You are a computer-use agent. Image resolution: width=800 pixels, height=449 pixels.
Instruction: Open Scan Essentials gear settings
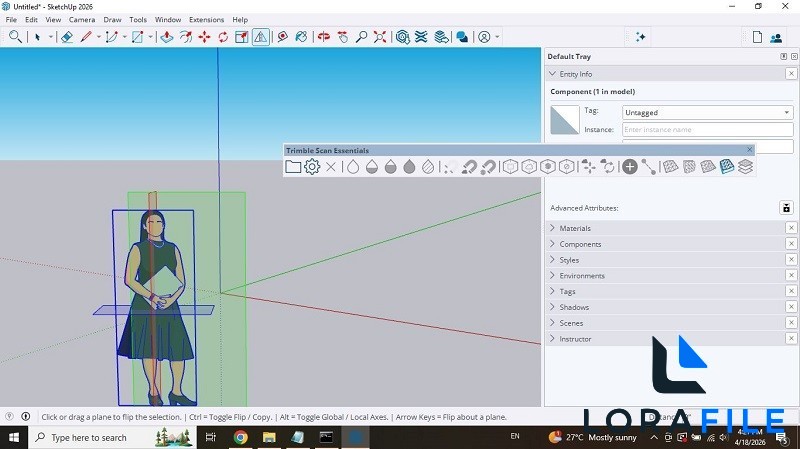click(x=312, y=166)
